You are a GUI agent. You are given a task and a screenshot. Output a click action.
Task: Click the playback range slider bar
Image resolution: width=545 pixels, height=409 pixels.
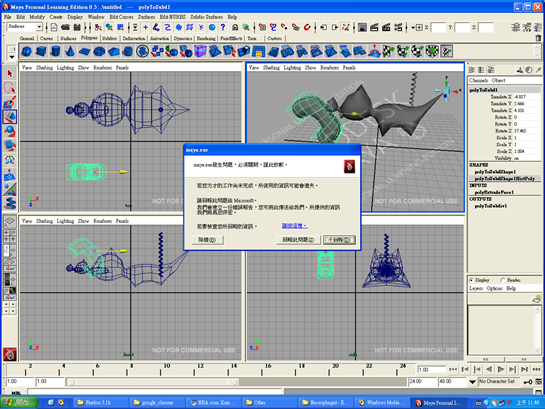(x=153, y=382)
